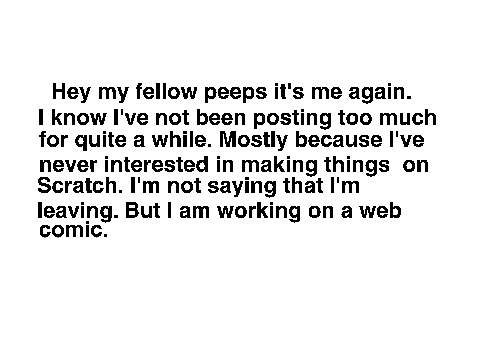The width and height of the screenshot is (480, 360).
Task: Click the word "leaving."
Action: click(x=78, y=212)
